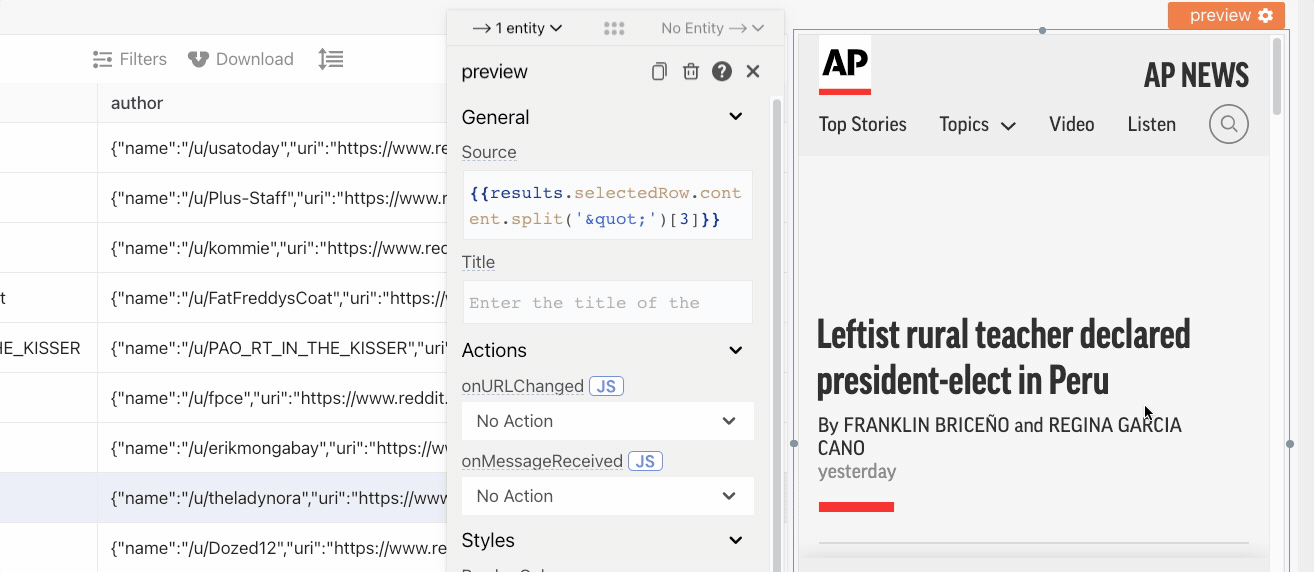The height and width of the screenshot is (572, 1314).
Task: Open Top Stories in AP News
Action: [x=862, y=125]
